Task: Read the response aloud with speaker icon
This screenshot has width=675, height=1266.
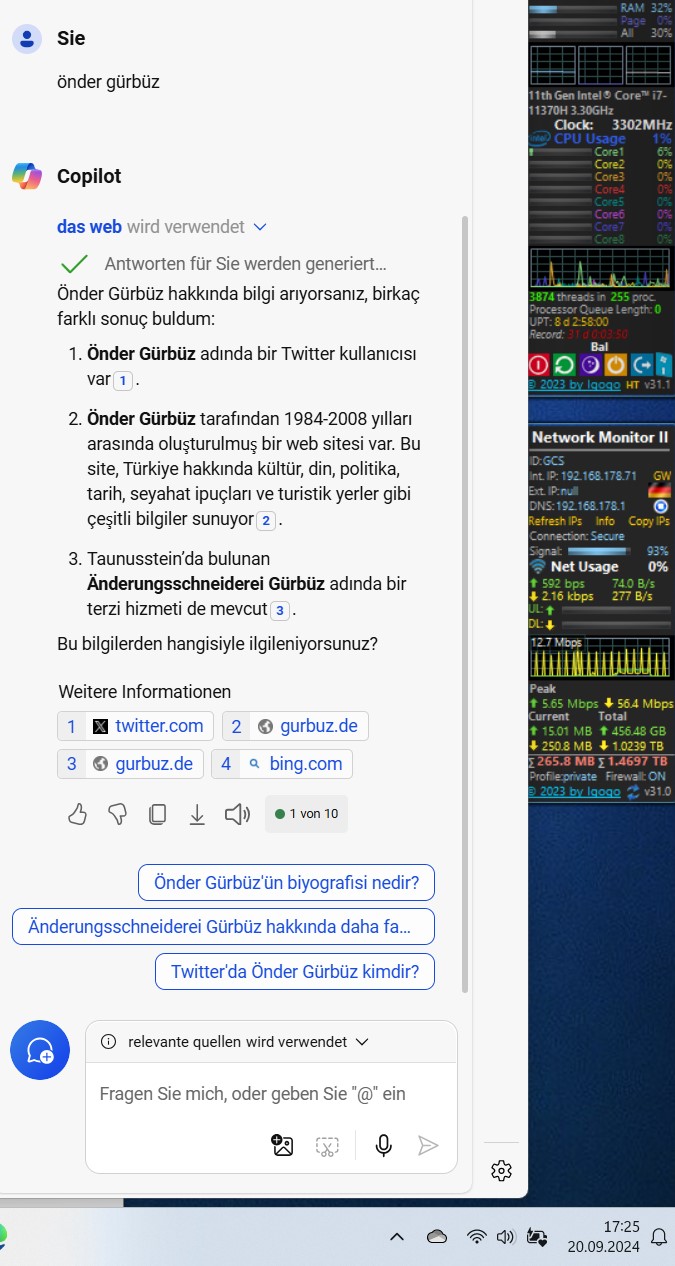Action: point(237,814)
